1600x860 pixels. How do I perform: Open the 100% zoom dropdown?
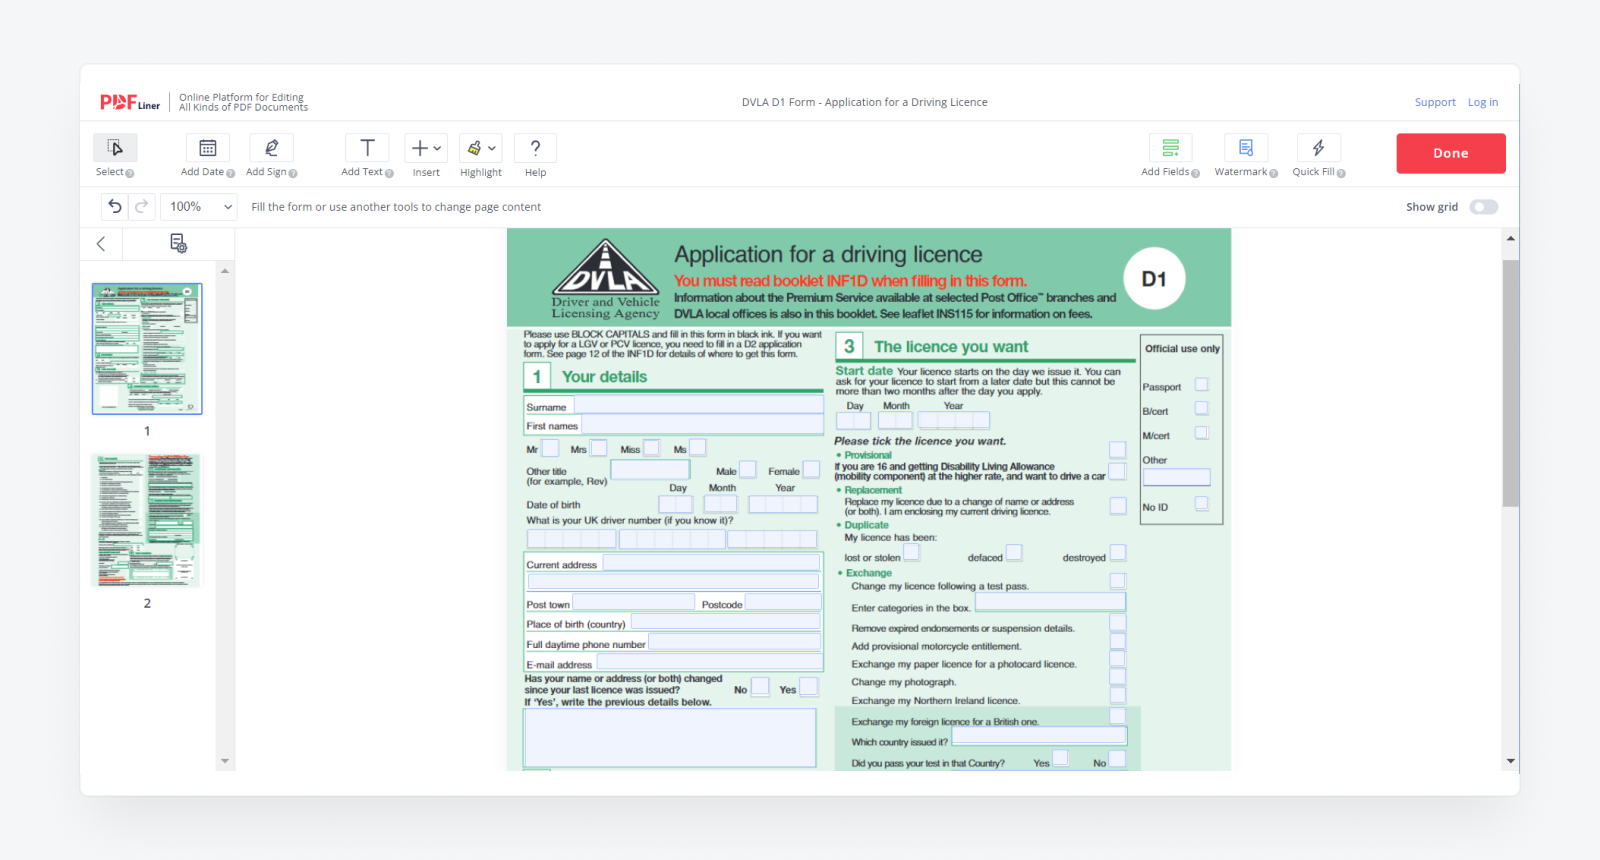coord(200,207)
